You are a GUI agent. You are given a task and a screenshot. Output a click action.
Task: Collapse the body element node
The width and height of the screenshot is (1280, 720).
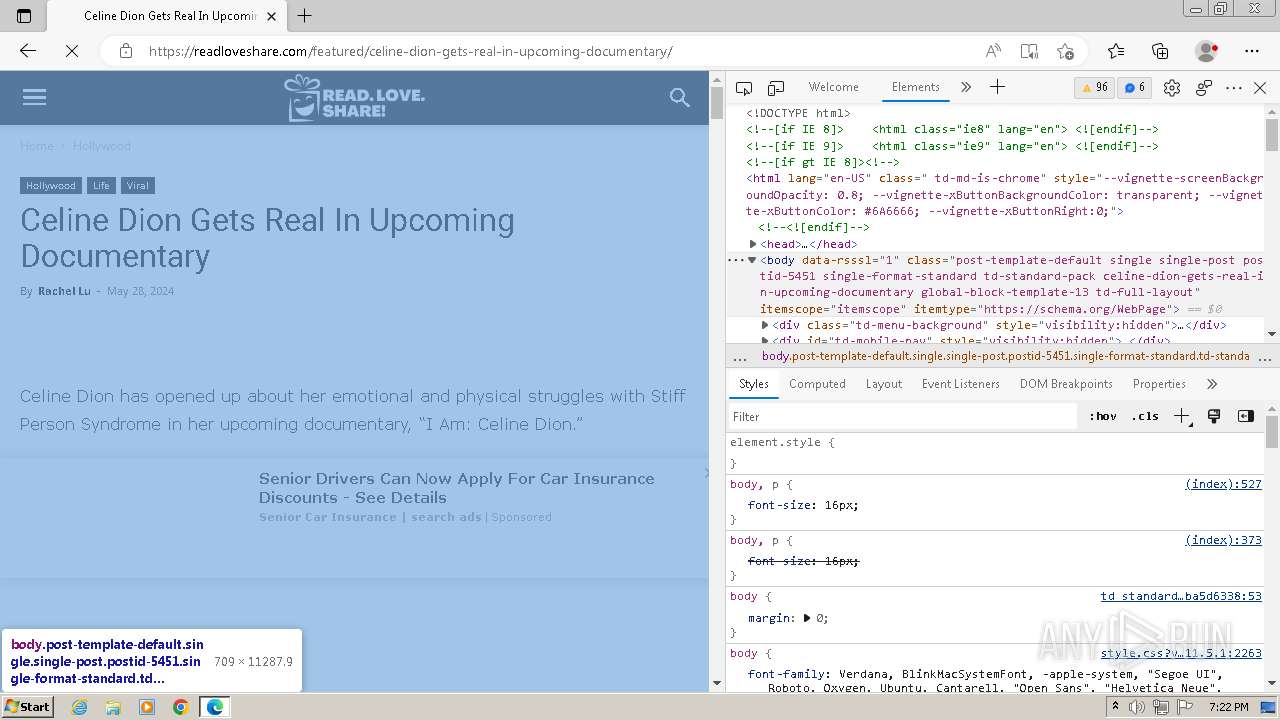(752, 260)
